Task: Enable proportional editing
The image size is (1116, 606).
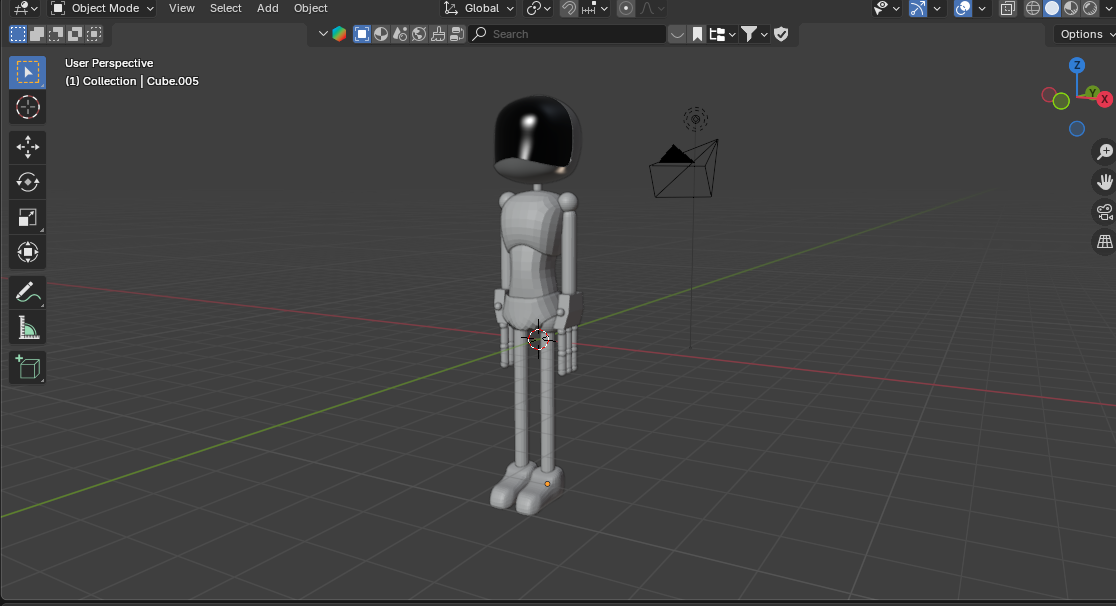Action: (626, 8)
